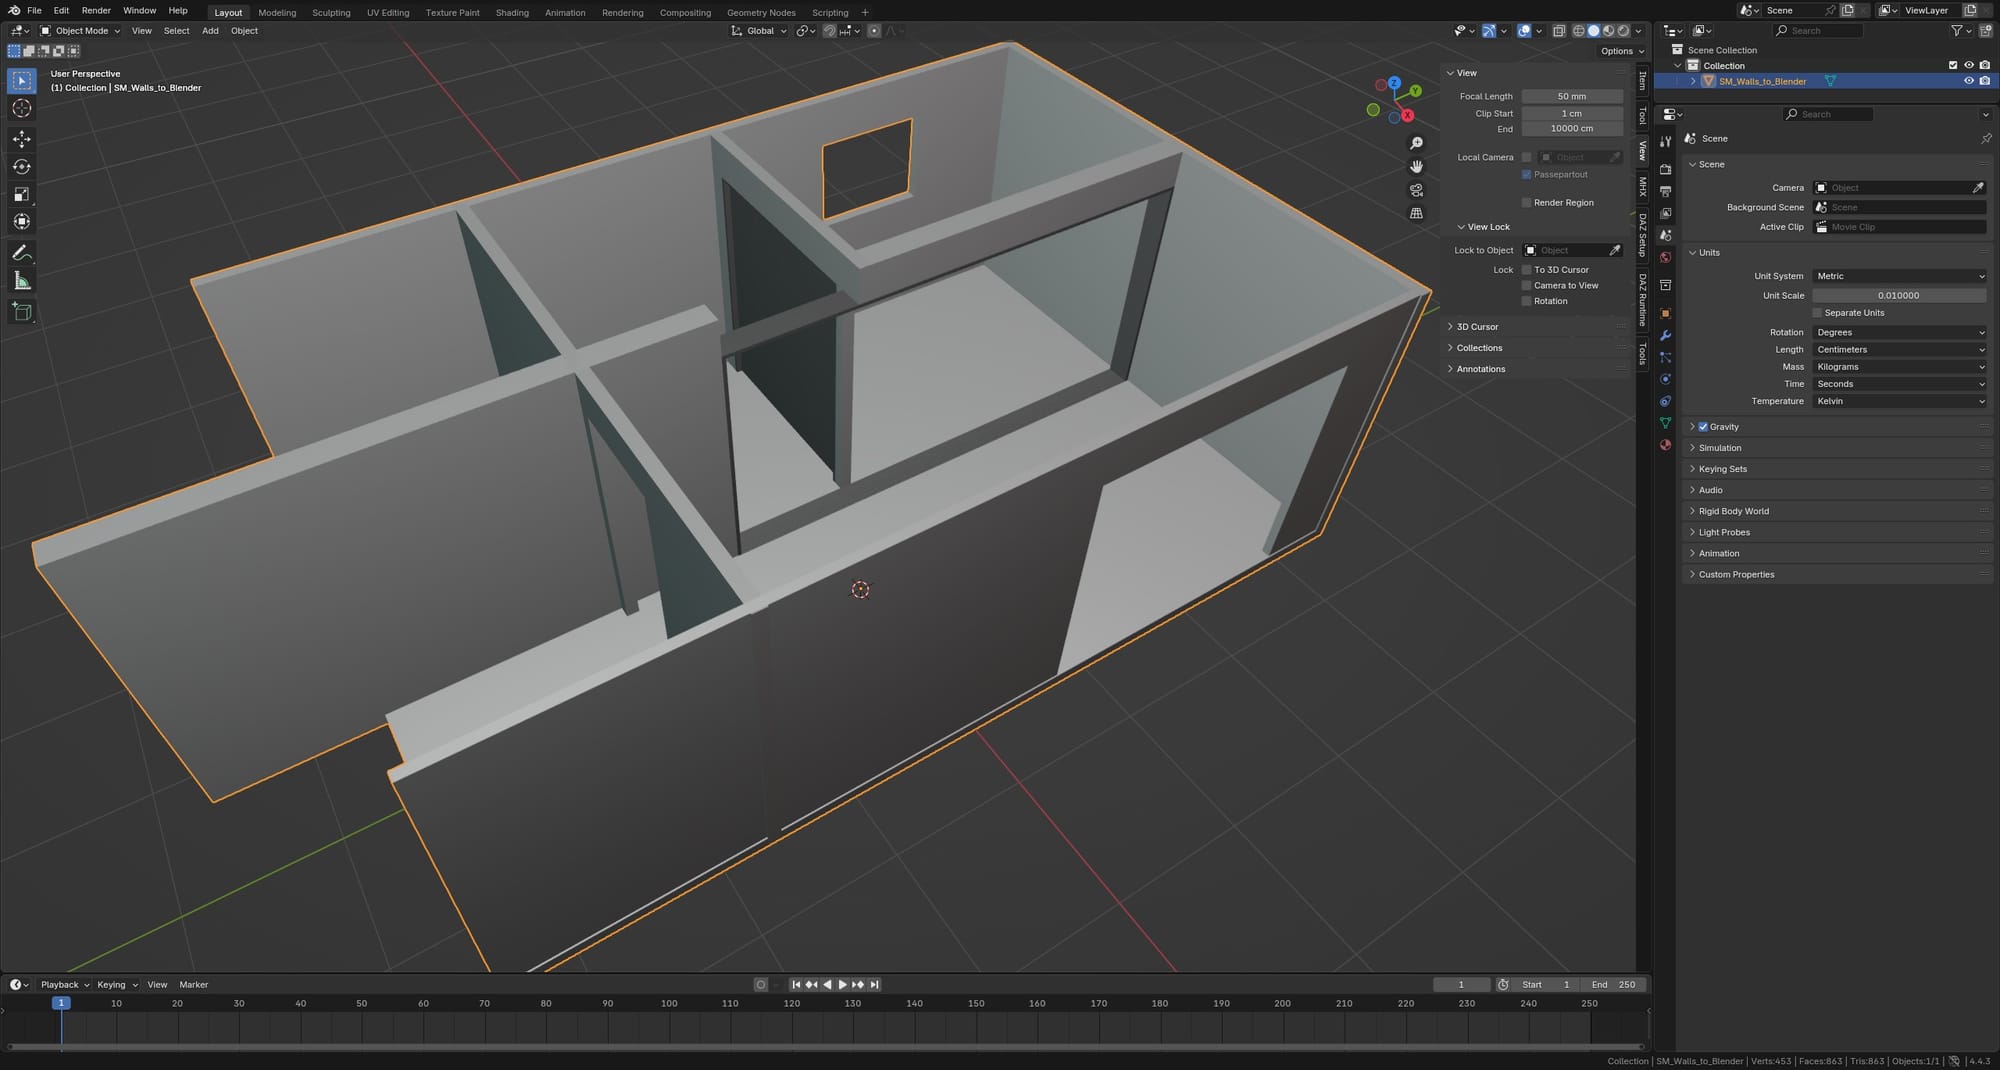2000x1070 pixels.
Task: Enable Render Region checkbox
Action: click(1526, 203)
